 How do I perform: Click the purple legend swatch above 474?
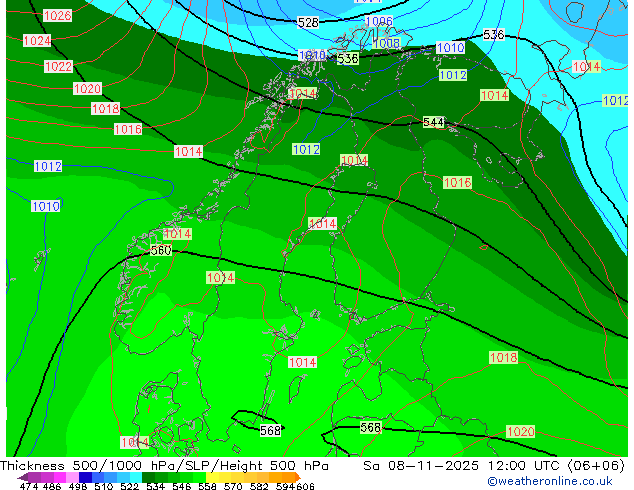pos(34,477)
